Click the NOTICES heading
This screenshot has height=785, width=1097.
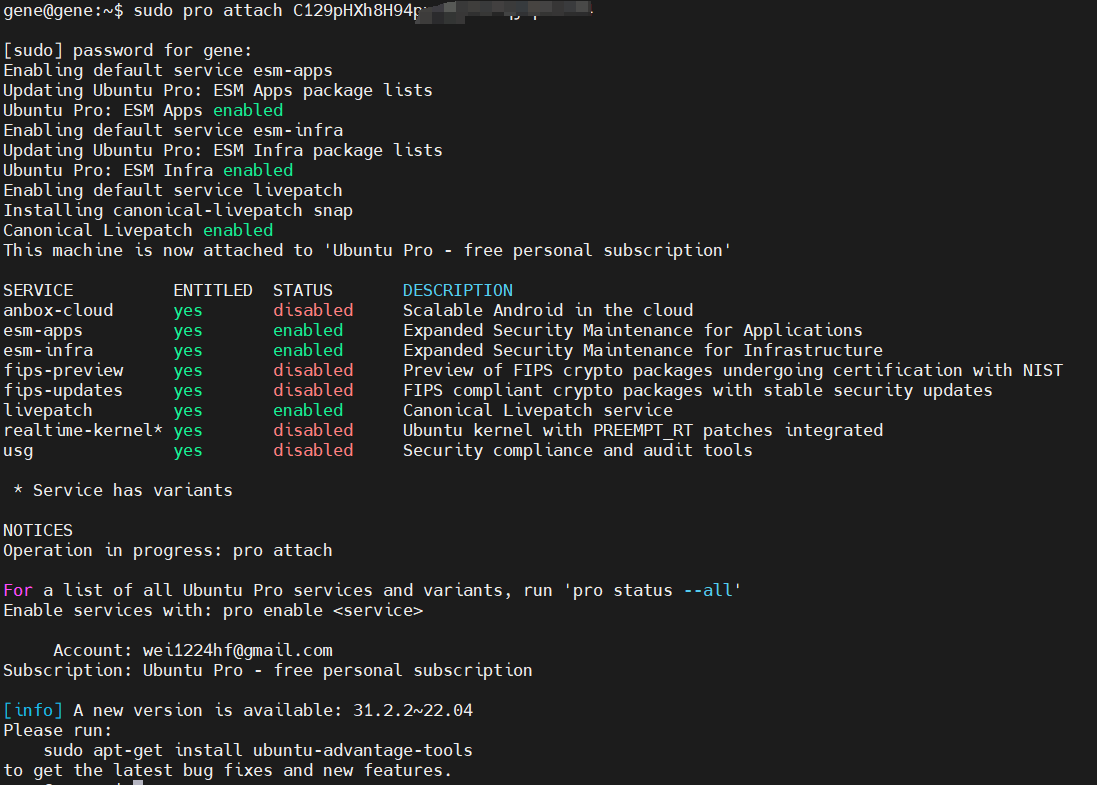[38, 530]
